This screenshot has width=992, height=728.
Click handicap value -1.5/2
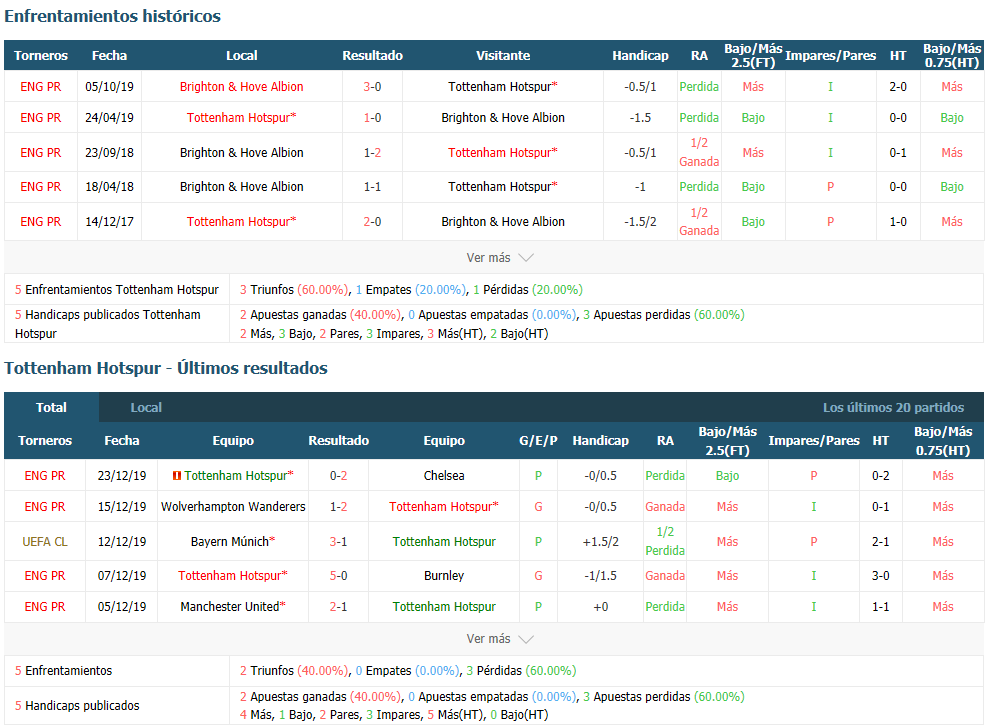(640, 221)
